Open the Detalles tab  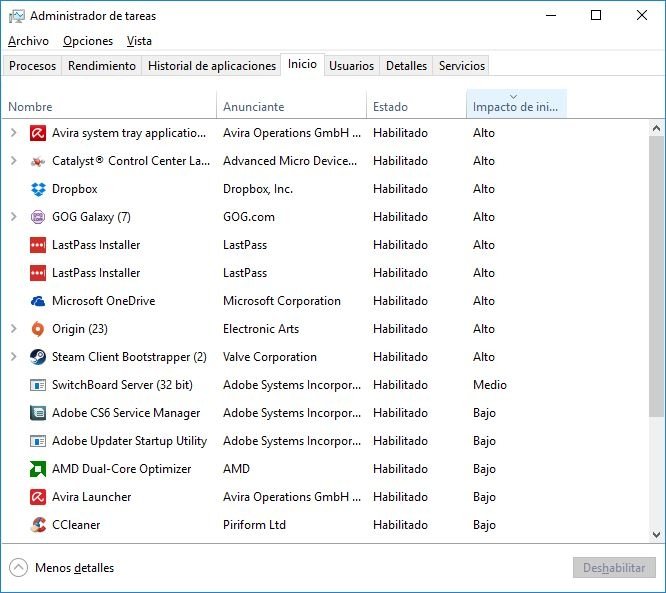[x=406, y=66]
